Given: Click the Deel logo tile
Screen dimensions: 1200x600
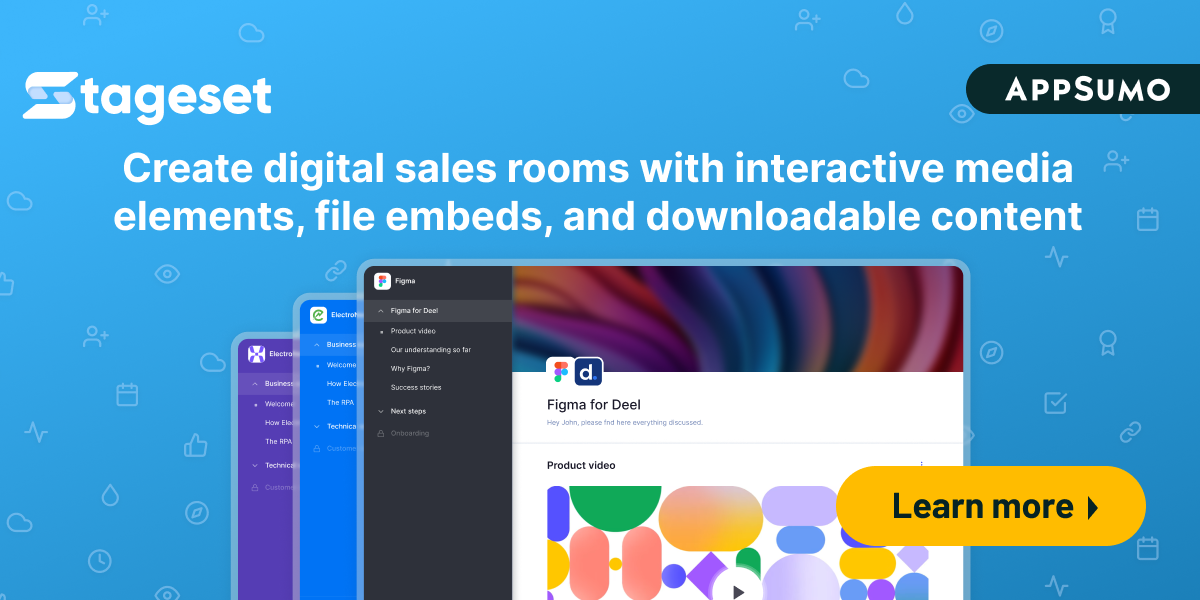Looking at the screenshot, I should click(588, 371).
